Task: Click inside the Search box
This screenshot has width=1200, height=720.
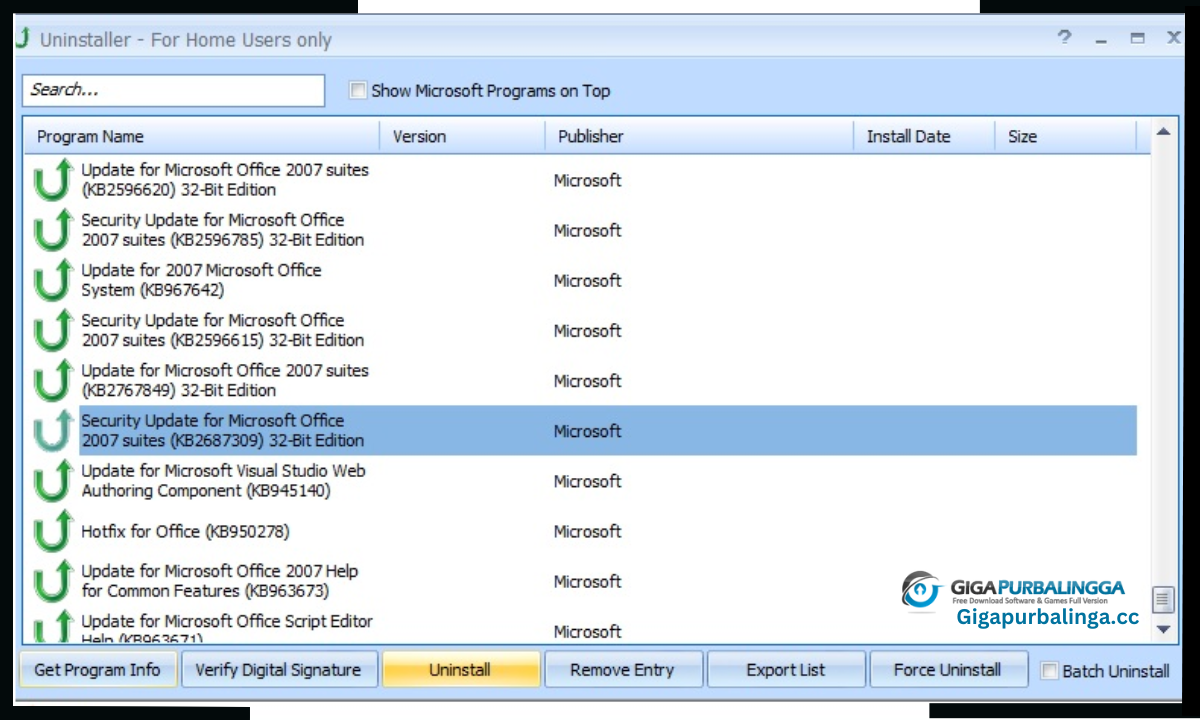Action: click(x=174, y=90)
